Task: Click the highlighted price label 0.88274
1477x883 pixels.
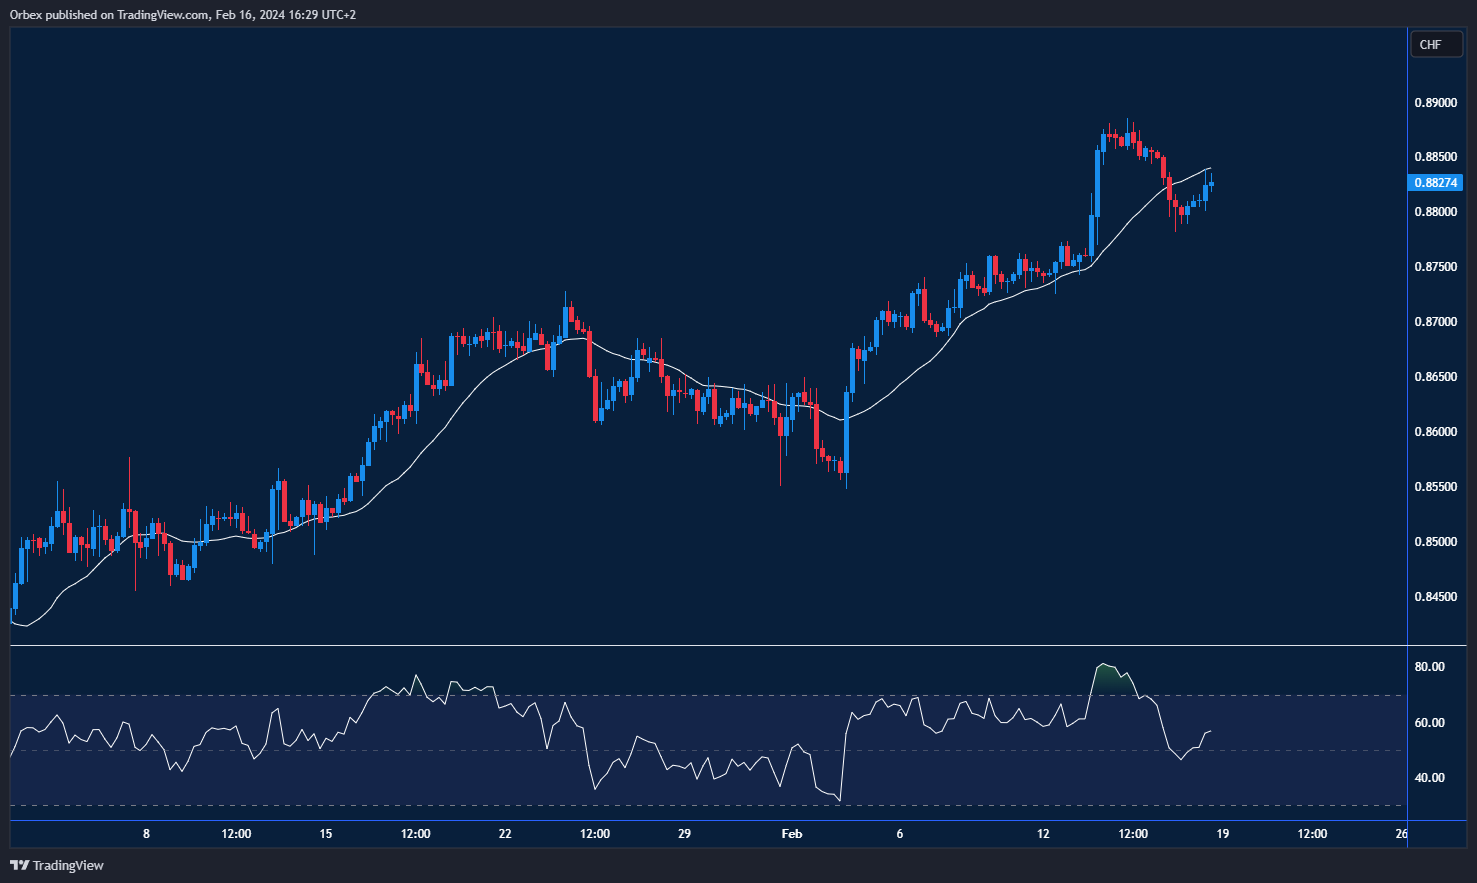Action: pyautogui.click(x=1434, y=182)
